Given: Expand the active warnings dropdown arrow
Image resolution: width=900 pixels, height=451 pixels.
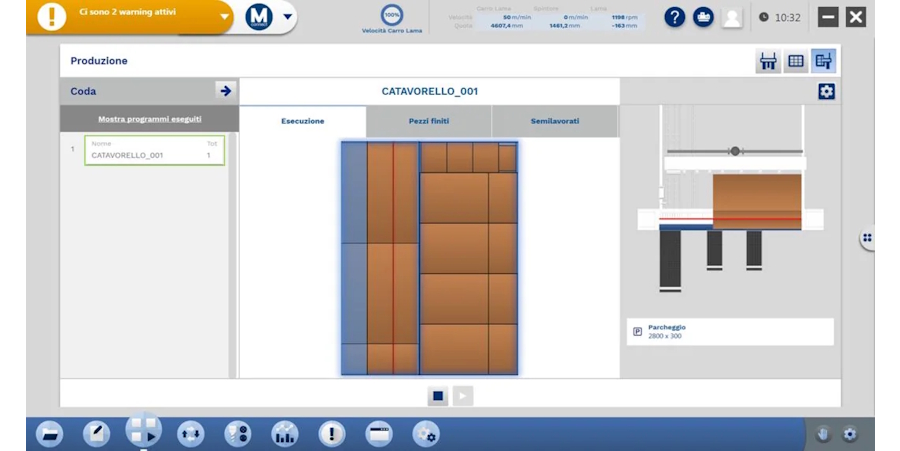Looking at the screenshot, I should pyautogui.click(x=225, y=17).
